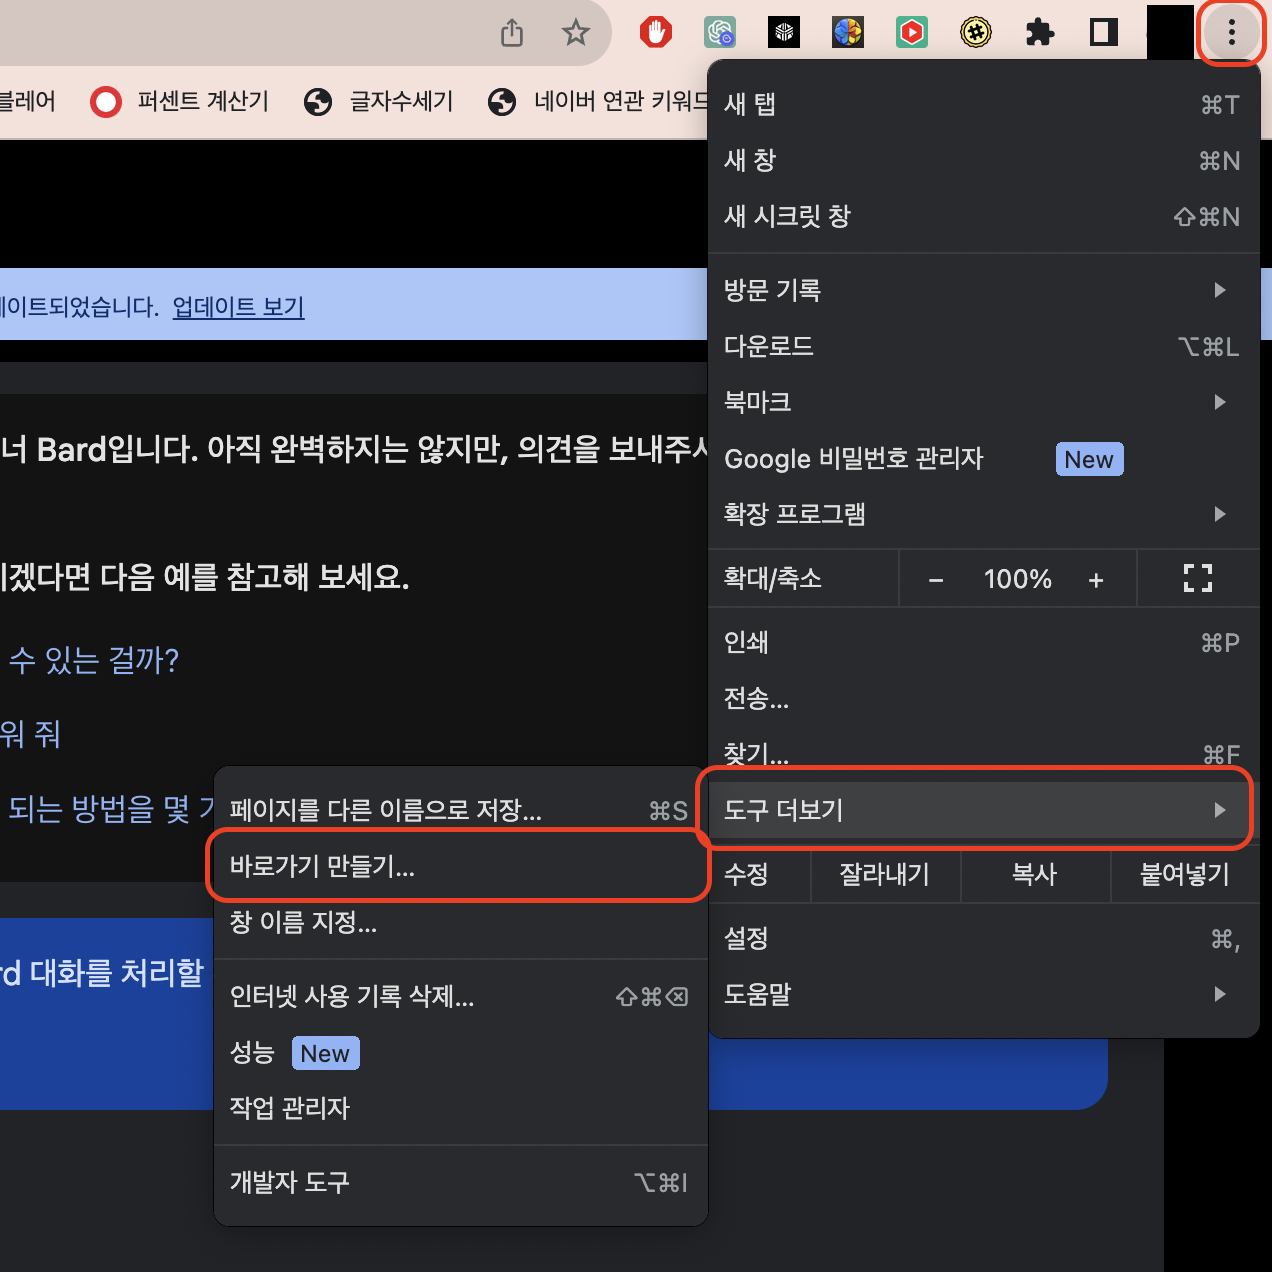Open the Chrome three-dot menu icon
Screen dimensions: 1272x1272
click(x=1231, y=32)
